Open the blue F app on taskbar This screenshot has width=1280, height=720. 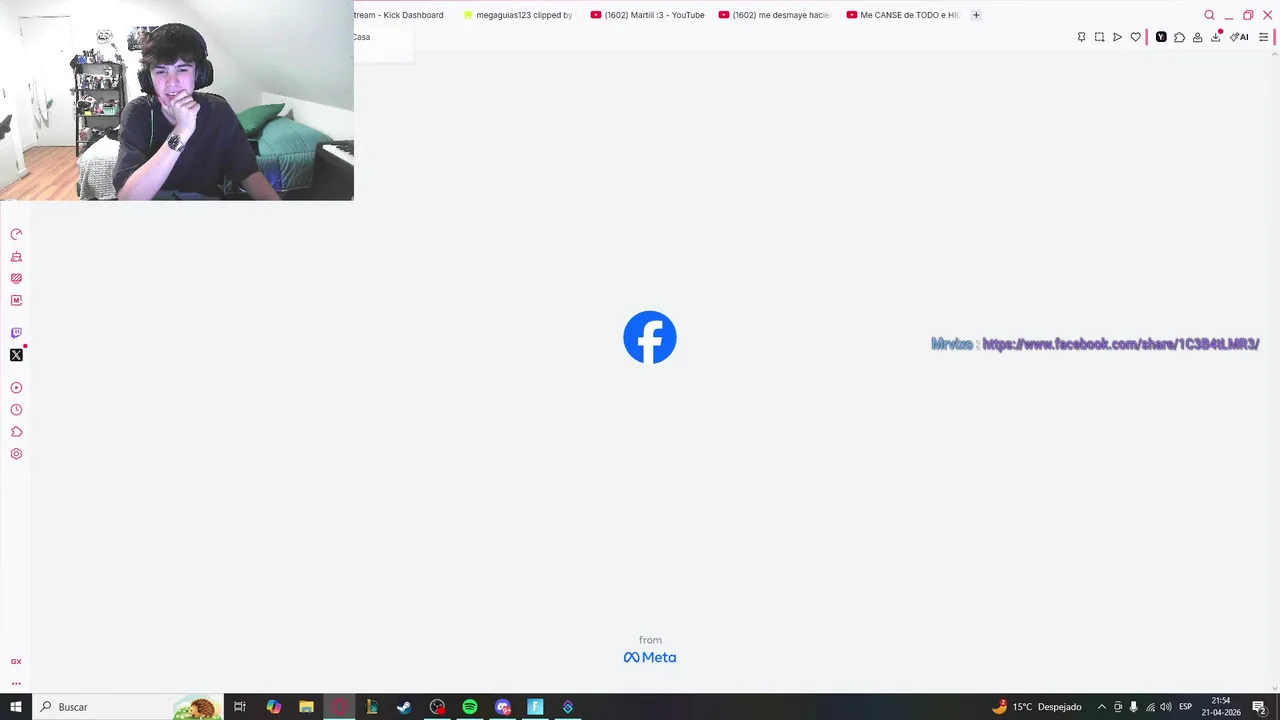pos(535,707)
